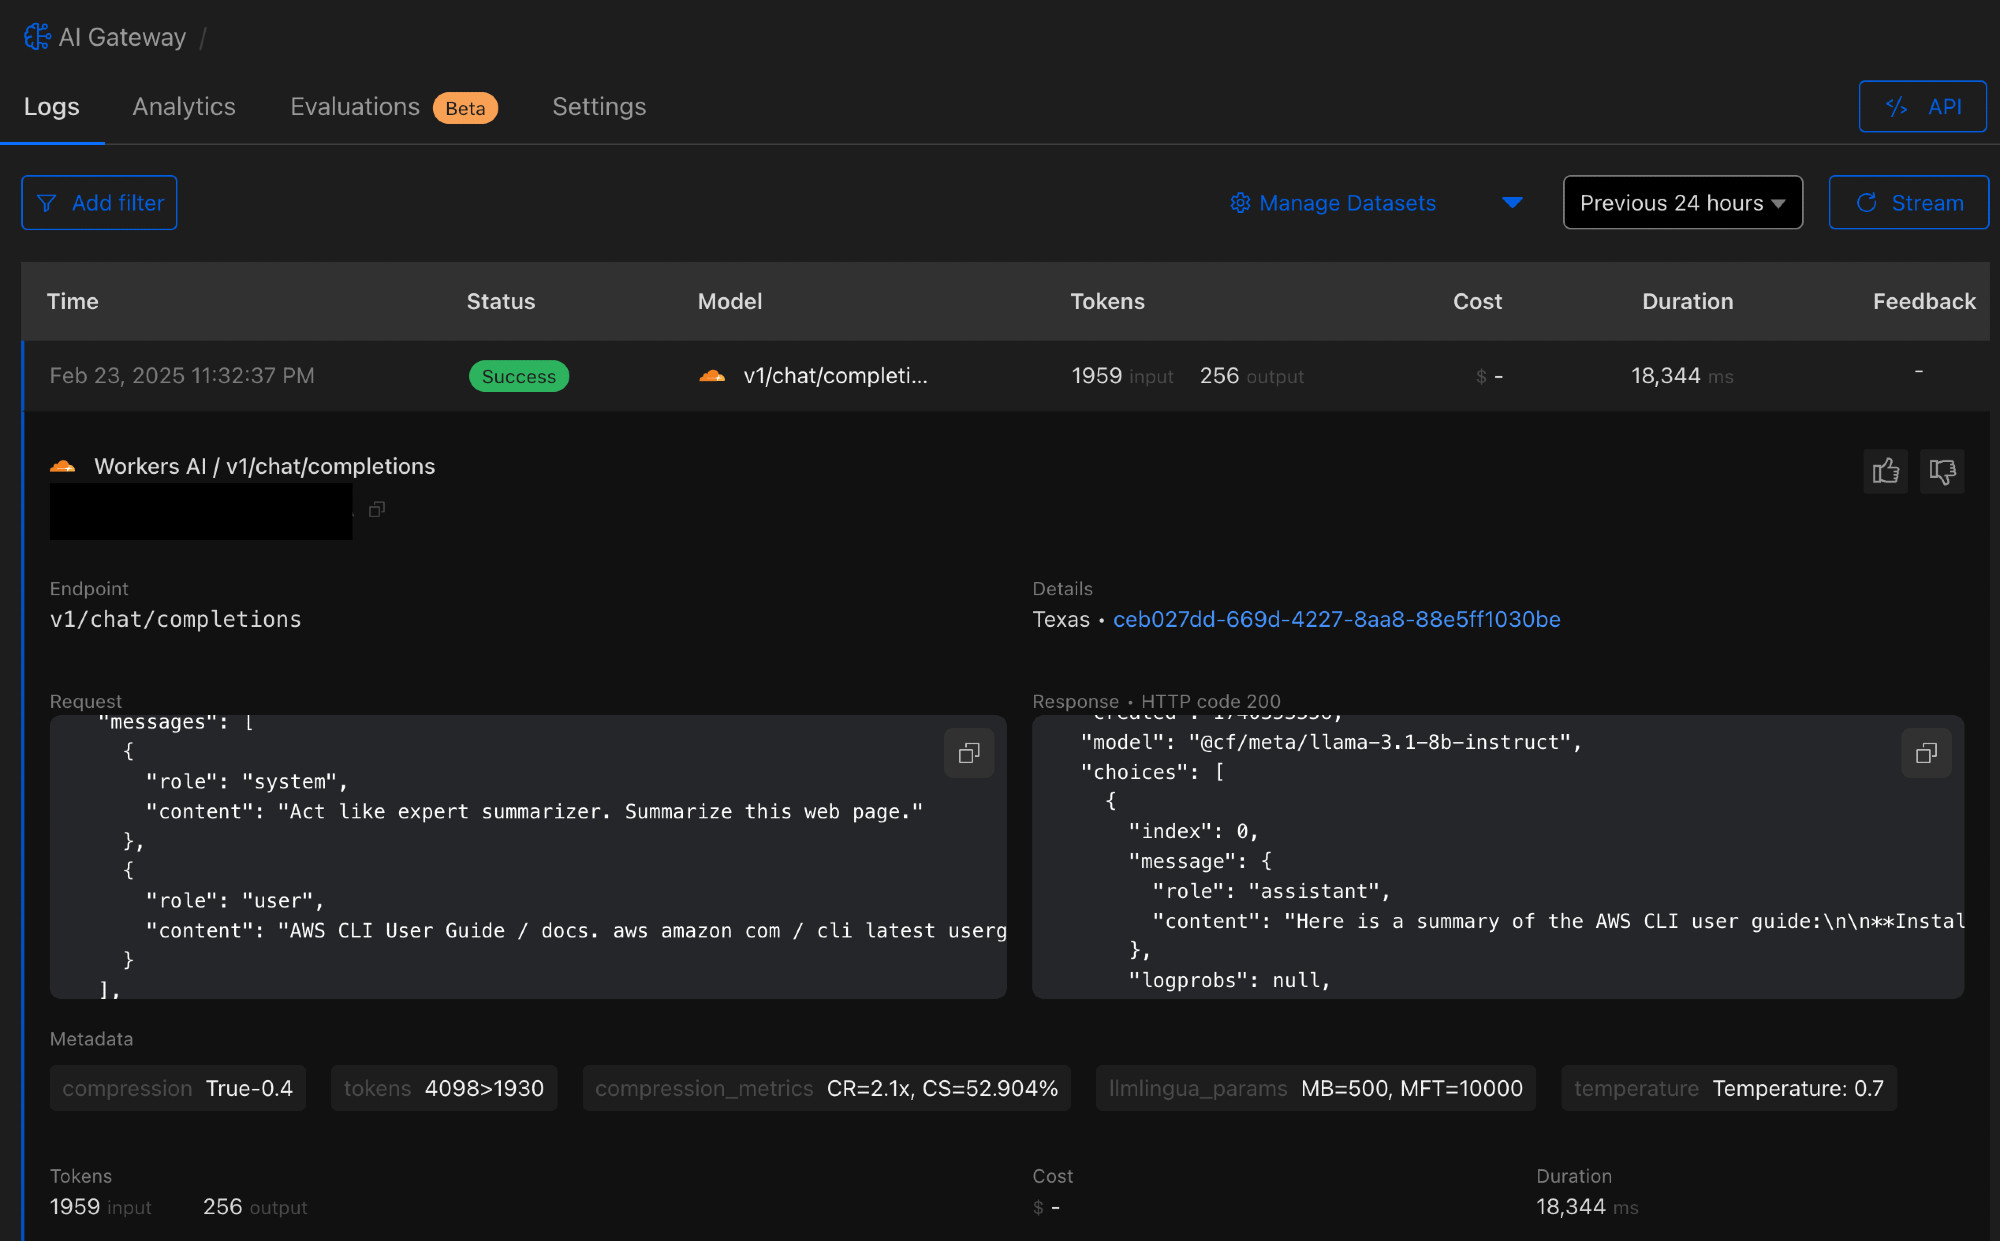
Task: Click the 18,344 ms duration in the log row
Action: pyautogui.click(x=1682, y=376)
